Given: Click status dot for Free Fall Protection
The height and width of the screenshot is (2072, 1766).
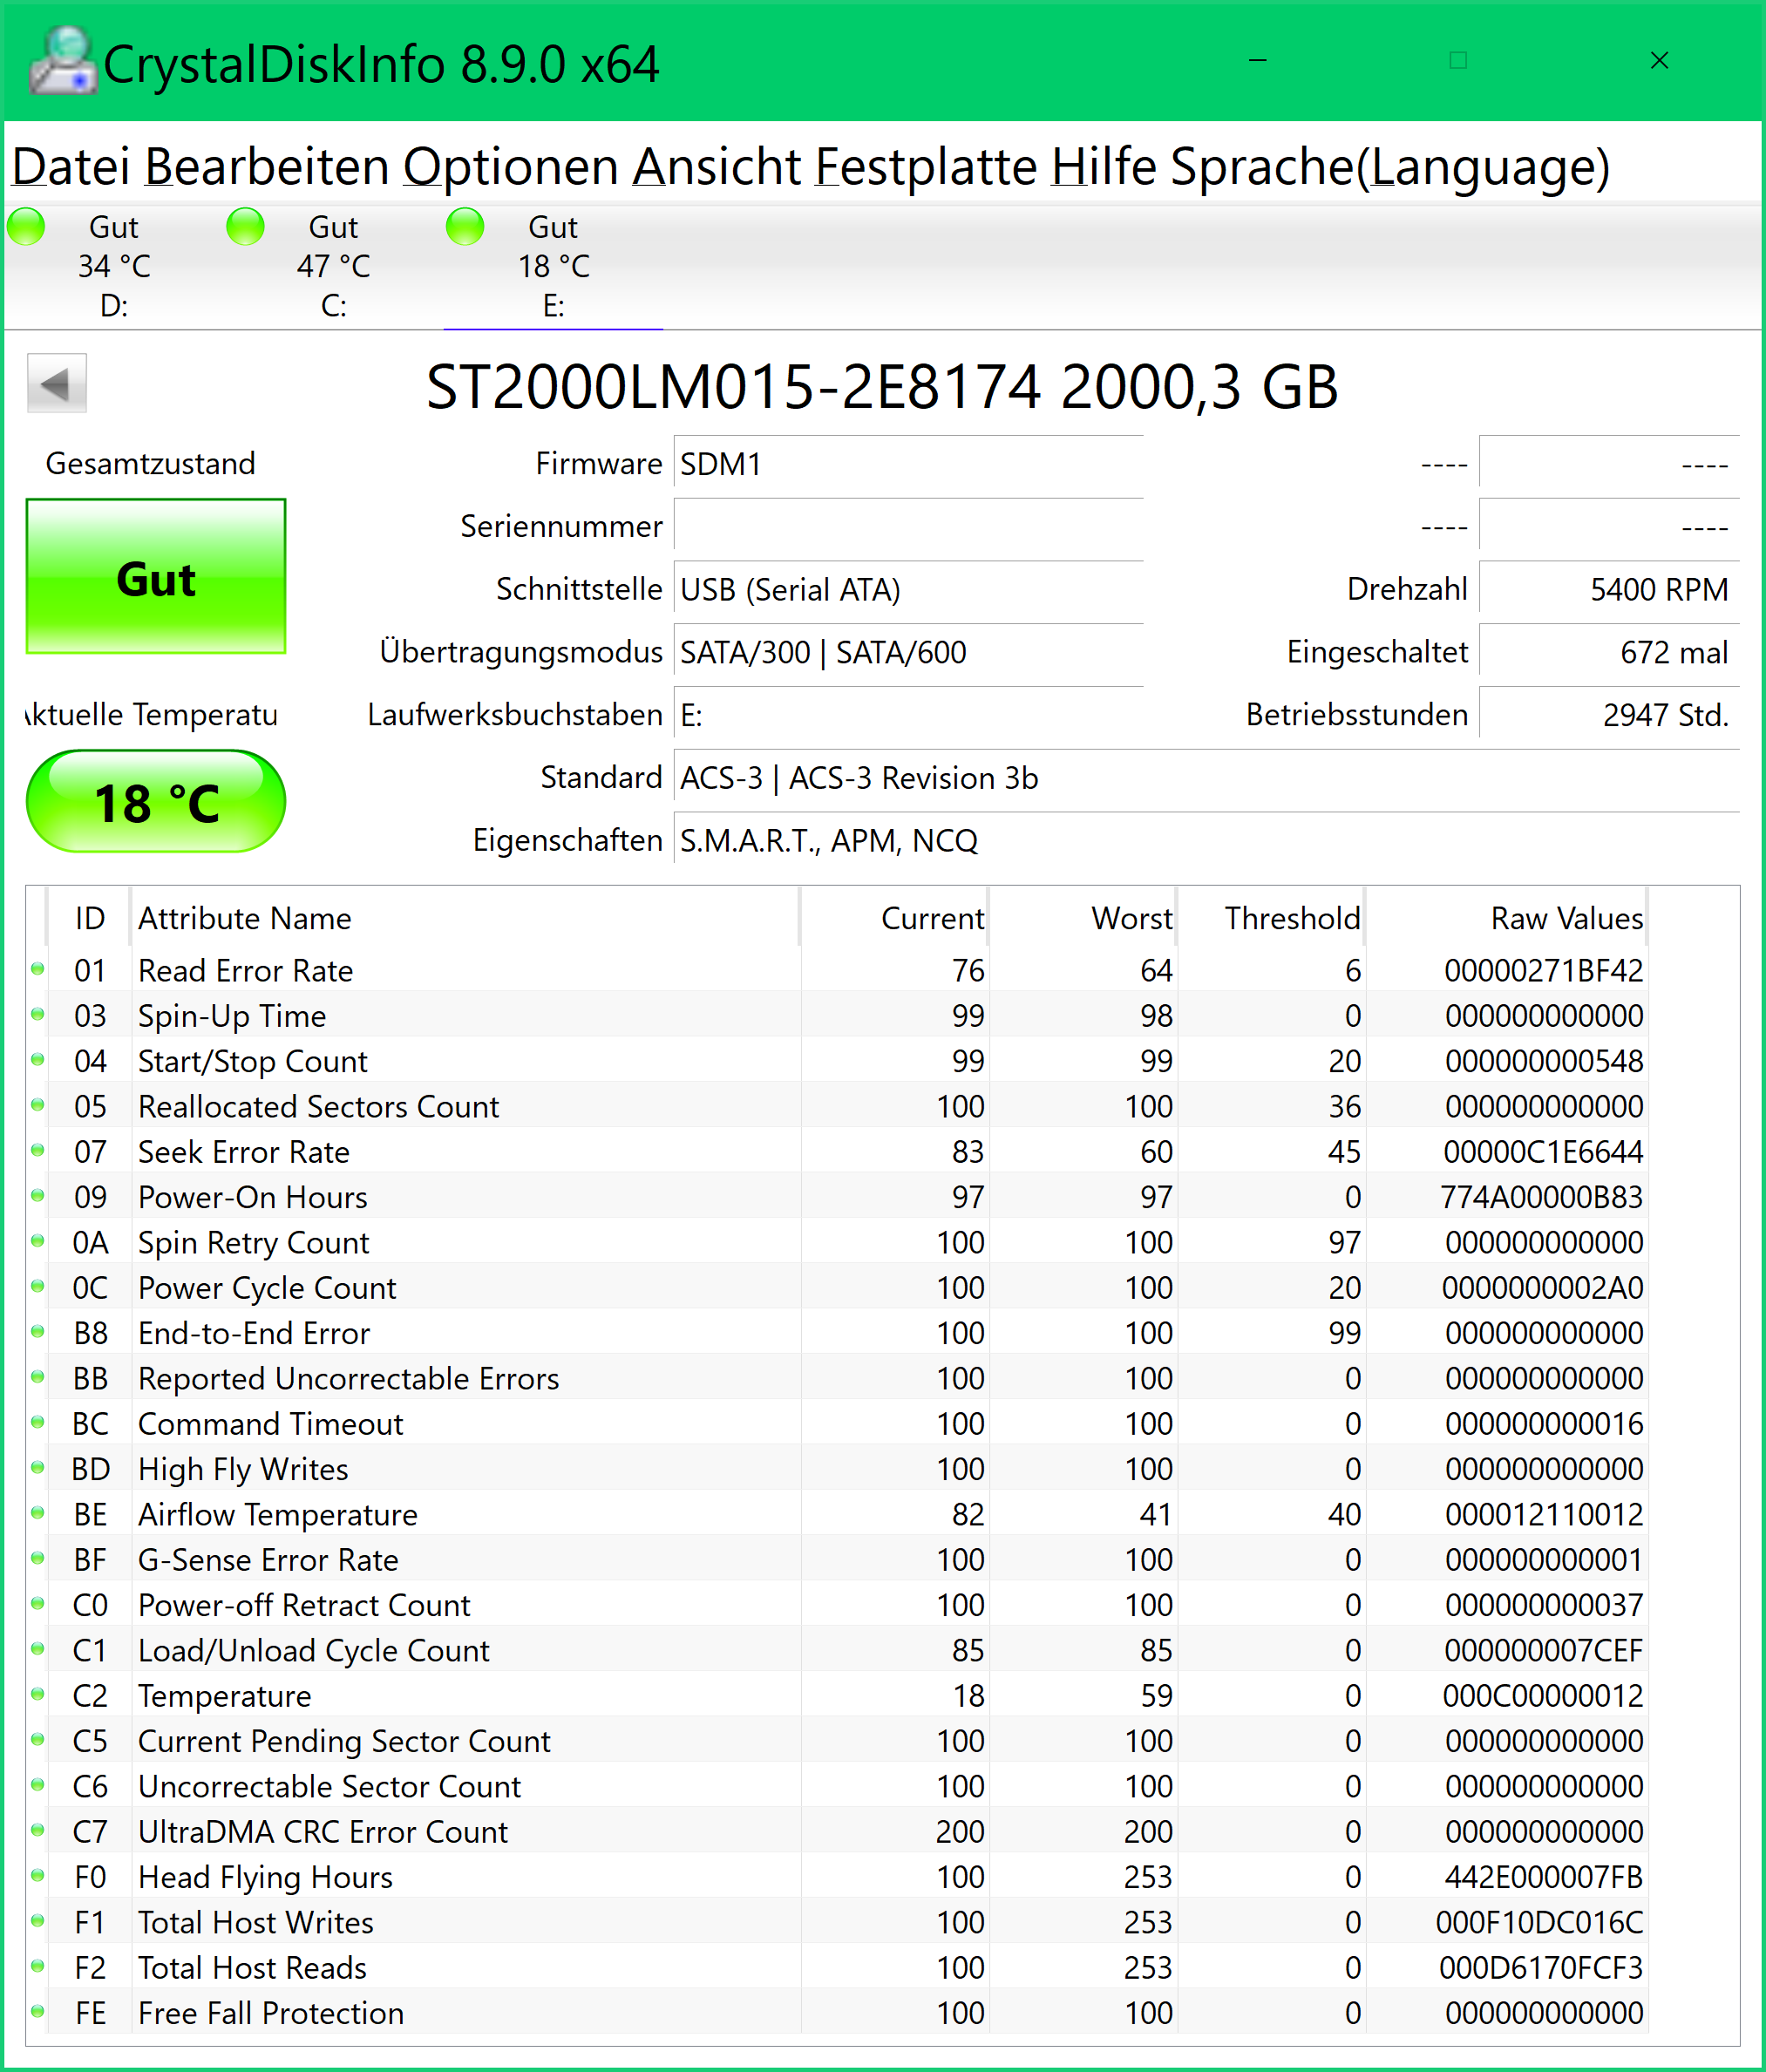Looking at the screenshot, I should pyautogui.click(x=38, y=2012).
